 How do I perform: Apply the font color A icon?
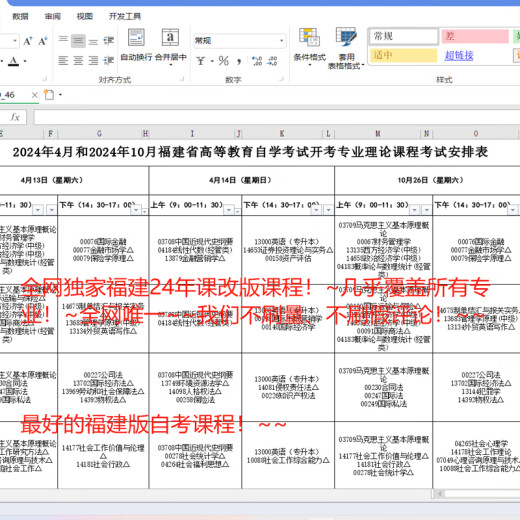click(13, 61)
